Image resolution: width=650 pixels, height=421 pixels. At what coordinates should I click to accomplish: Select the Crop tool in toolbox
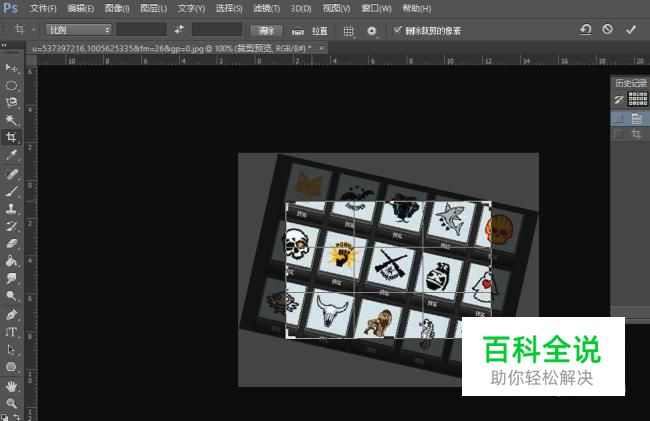(x=11, y=137)
